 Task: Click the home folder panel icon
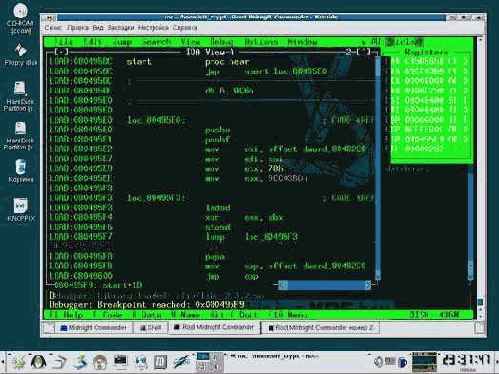[x=100, y=362]
